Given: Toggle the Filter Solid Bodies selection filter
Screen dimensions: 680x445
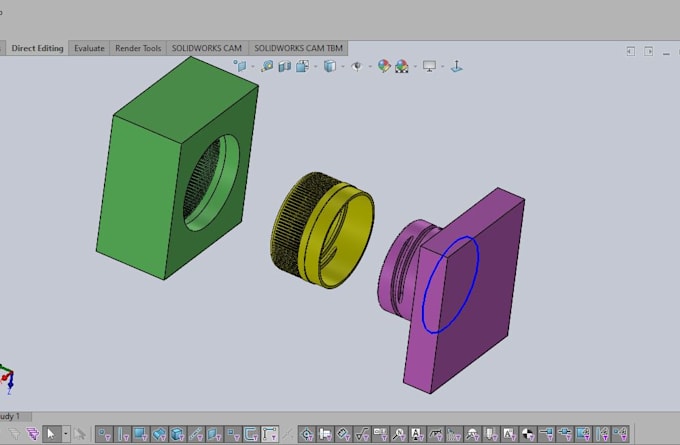Looking at the screenshot, I should click(x=177, y=433).
